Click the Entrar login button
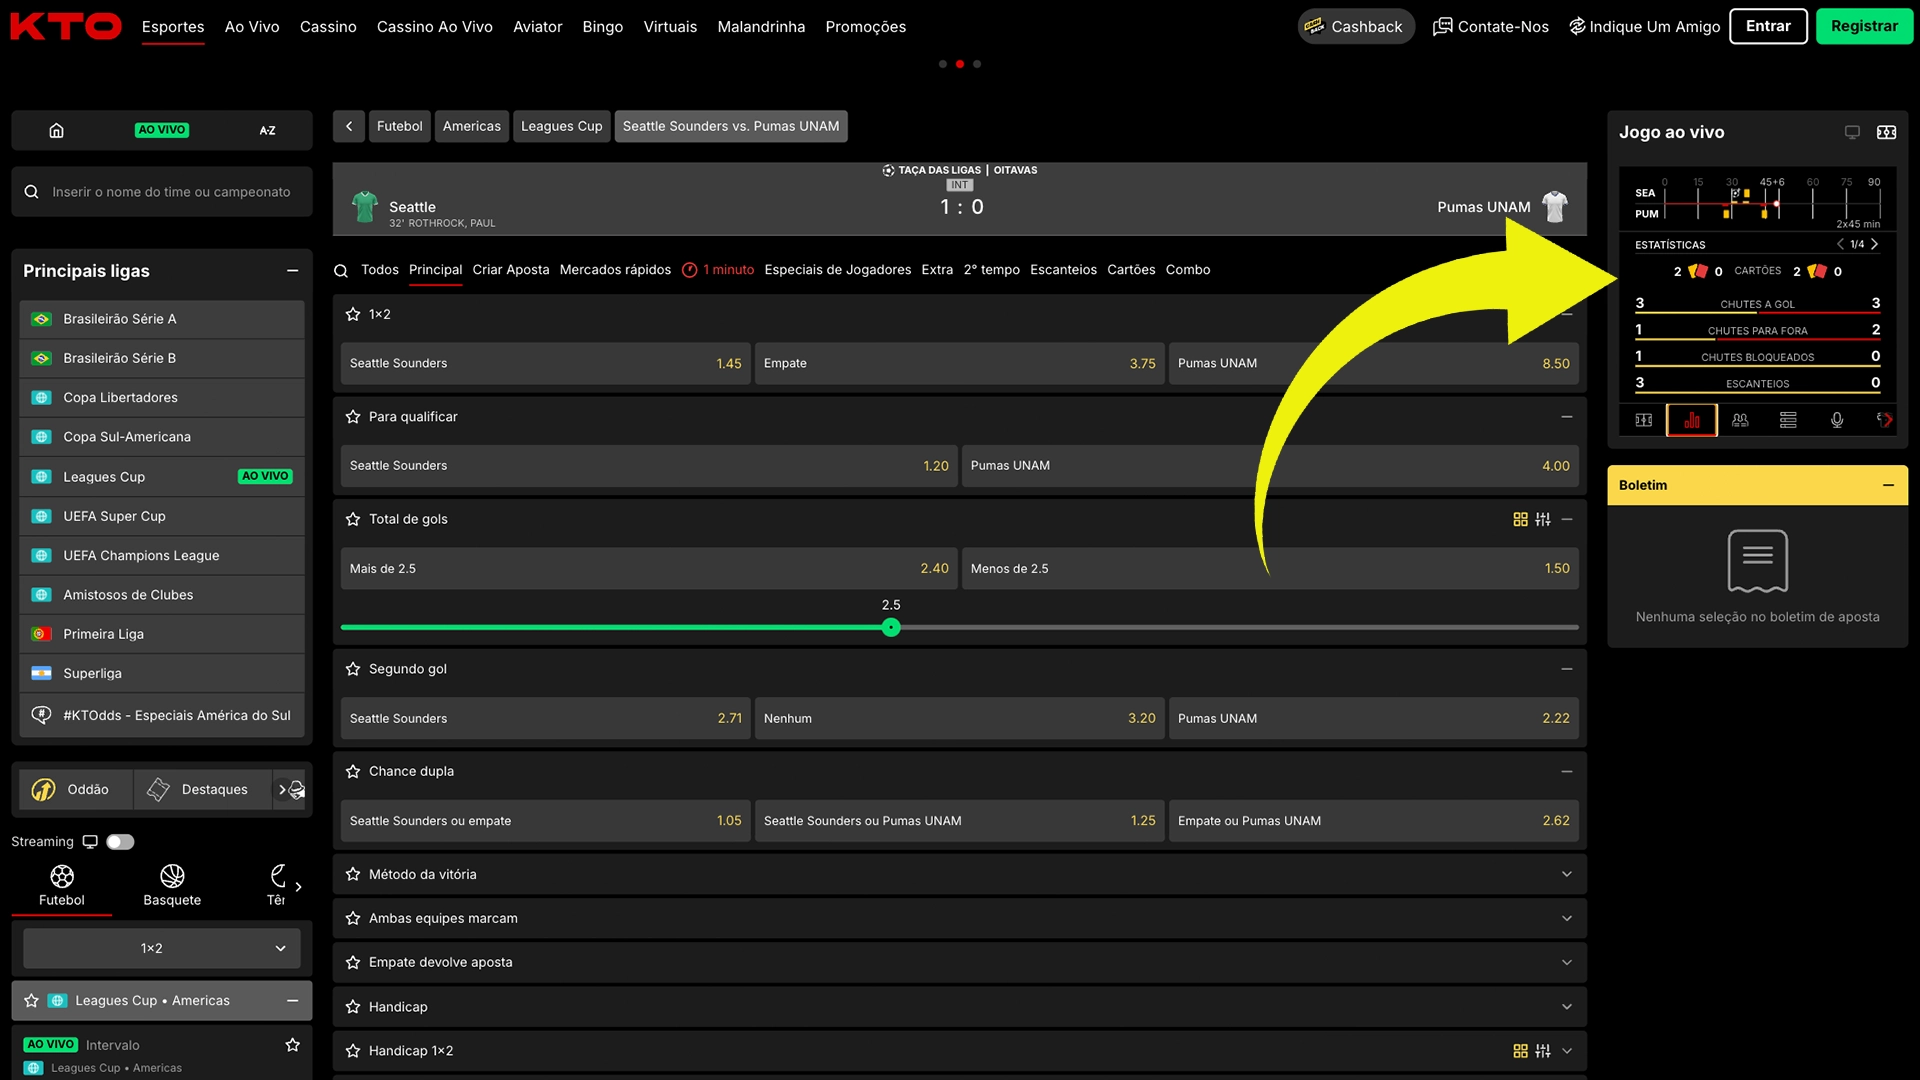Viewport: 1920px width, 1080px height. (1768, 26)
